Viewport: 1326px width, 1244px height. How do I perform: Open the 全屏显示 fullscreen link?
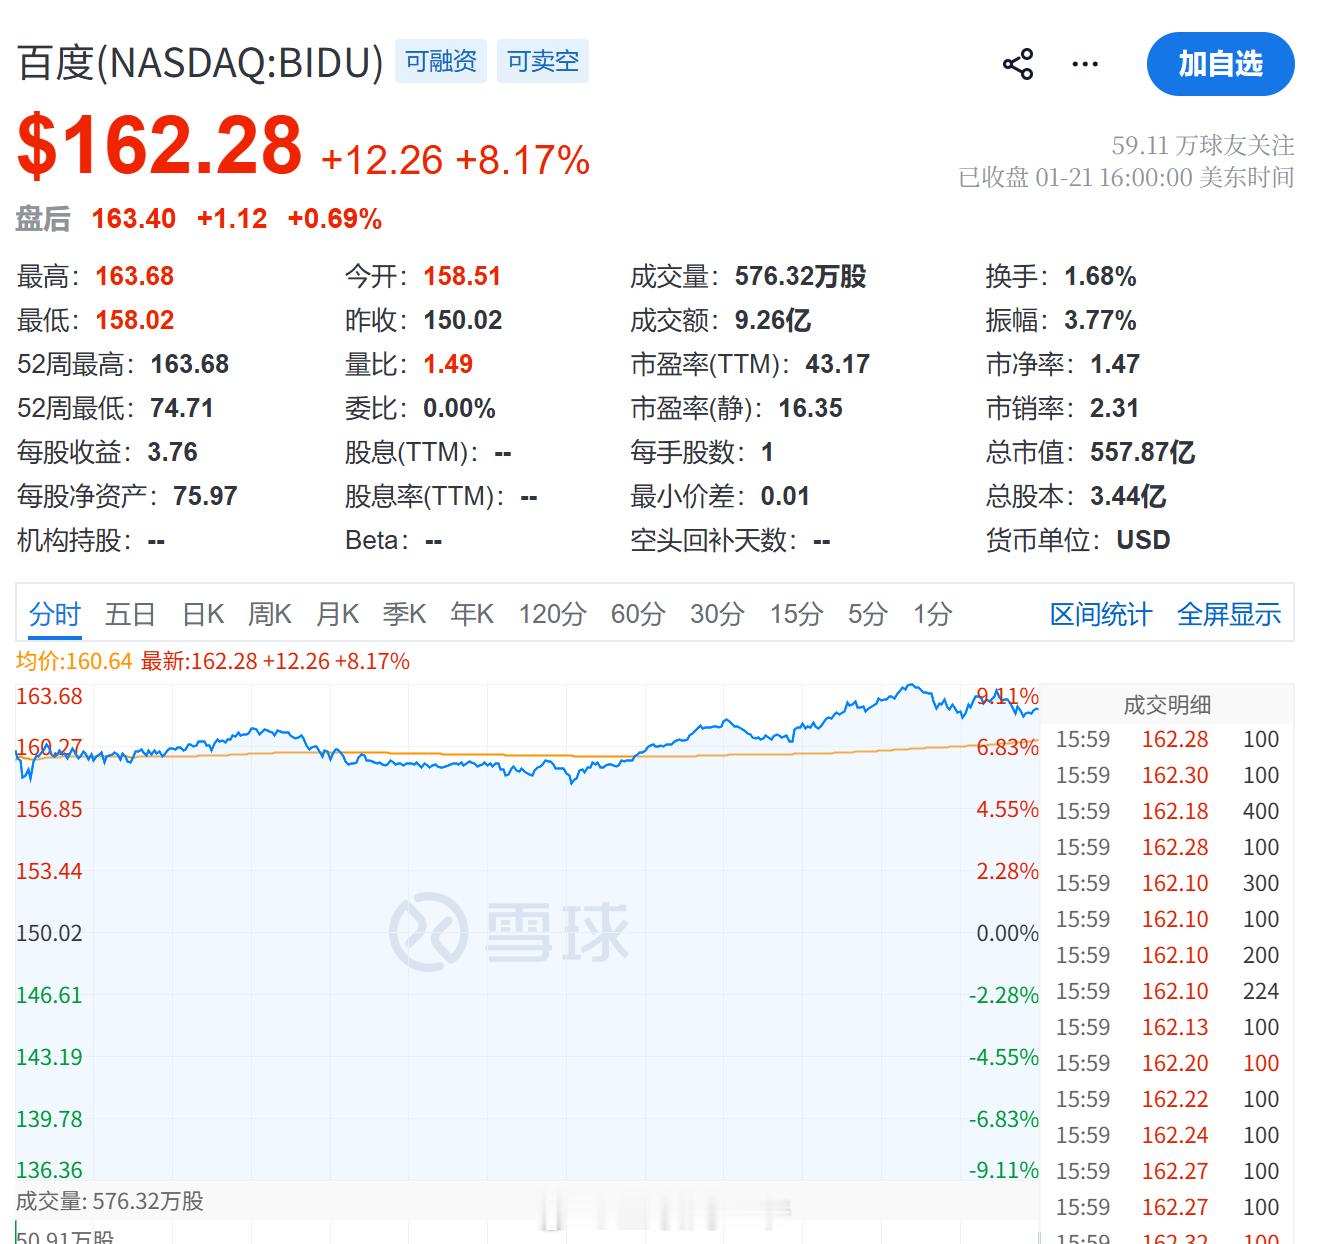[1229, 614]
